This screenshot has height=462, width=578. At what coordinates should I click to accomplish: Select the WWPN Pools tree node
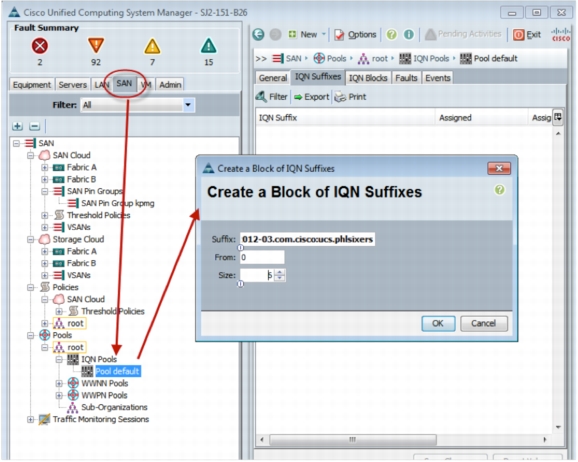(104, 395)
